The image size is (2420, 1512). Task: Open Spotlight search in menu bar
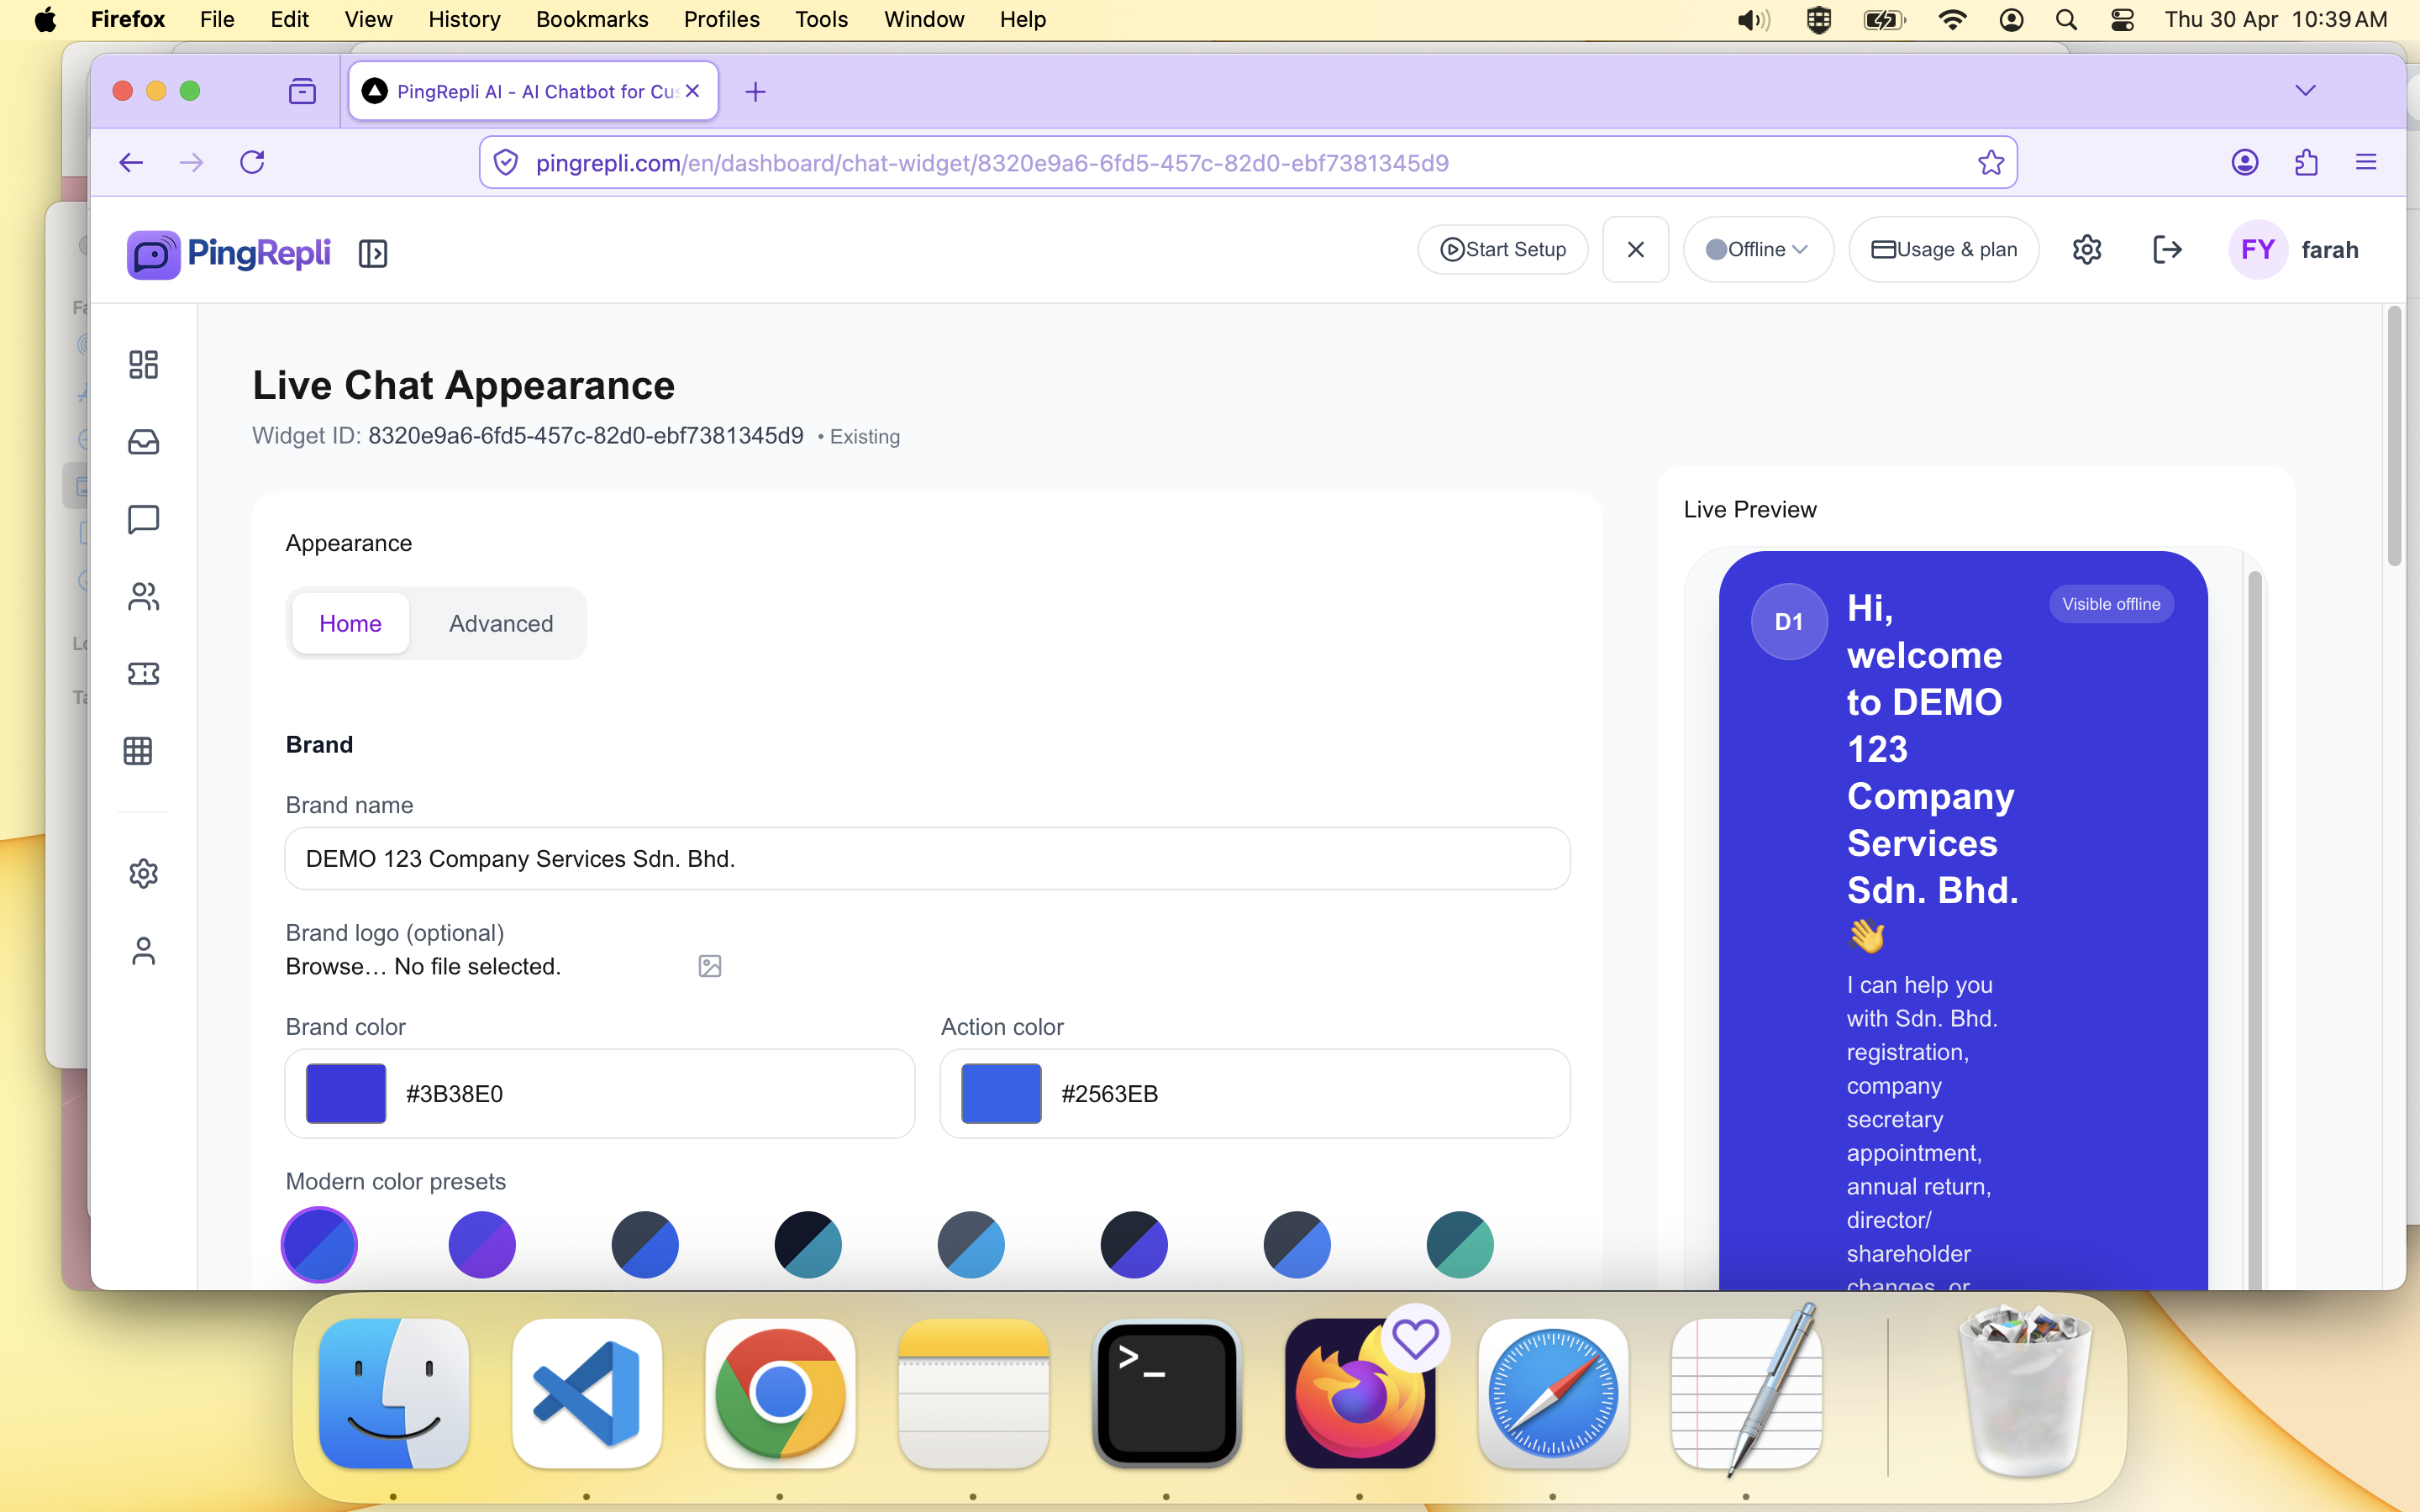click(x=2066, y=20)
